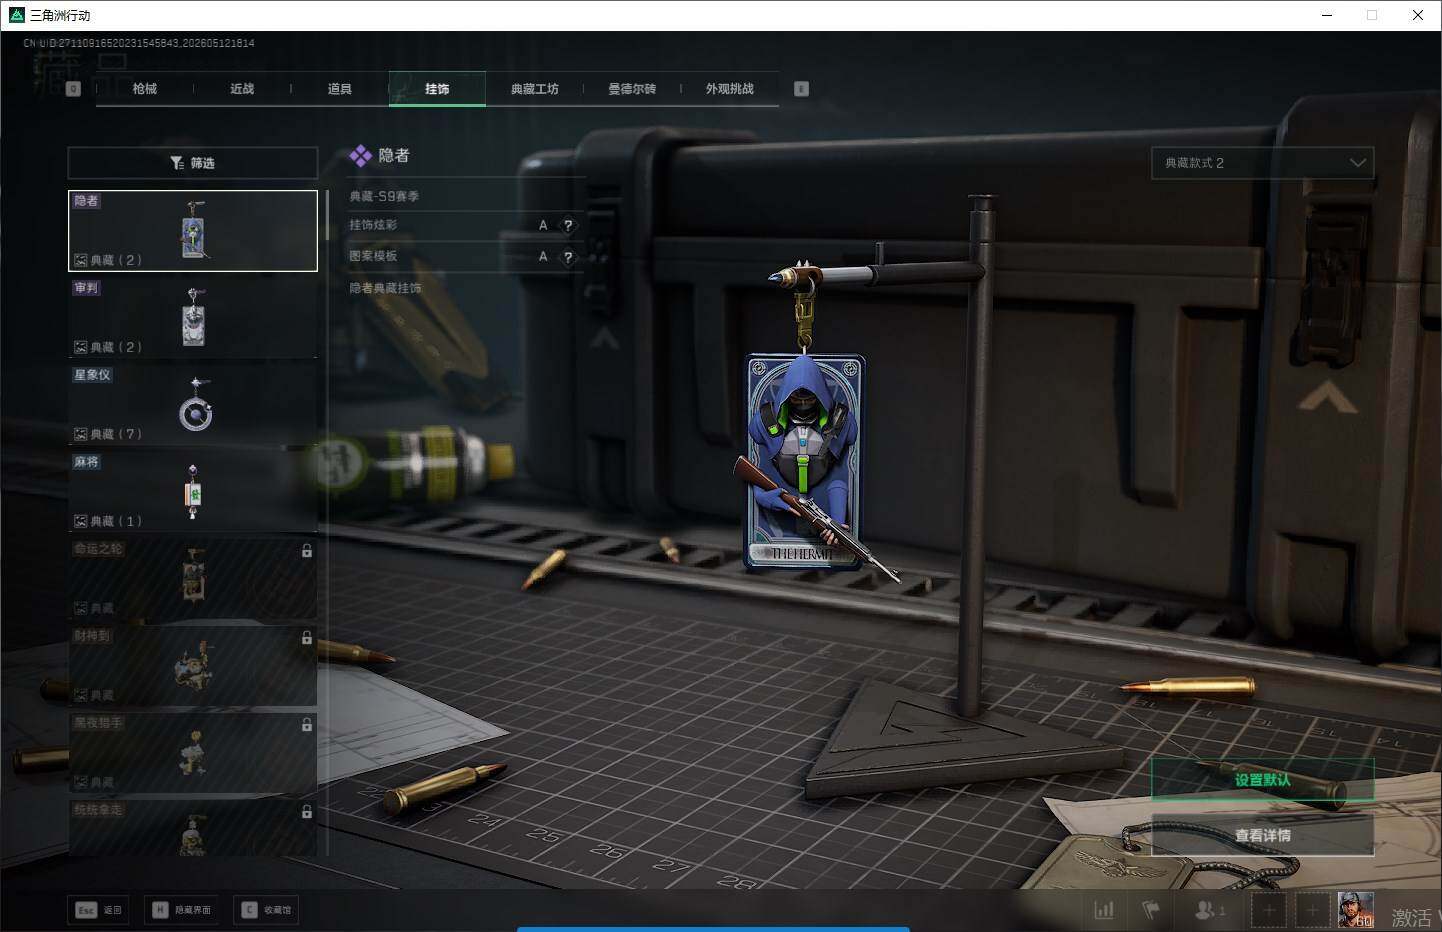Click the E next-tab key icon
Viewport: 1442px width, 932px height.
click(x=801, y=89)
